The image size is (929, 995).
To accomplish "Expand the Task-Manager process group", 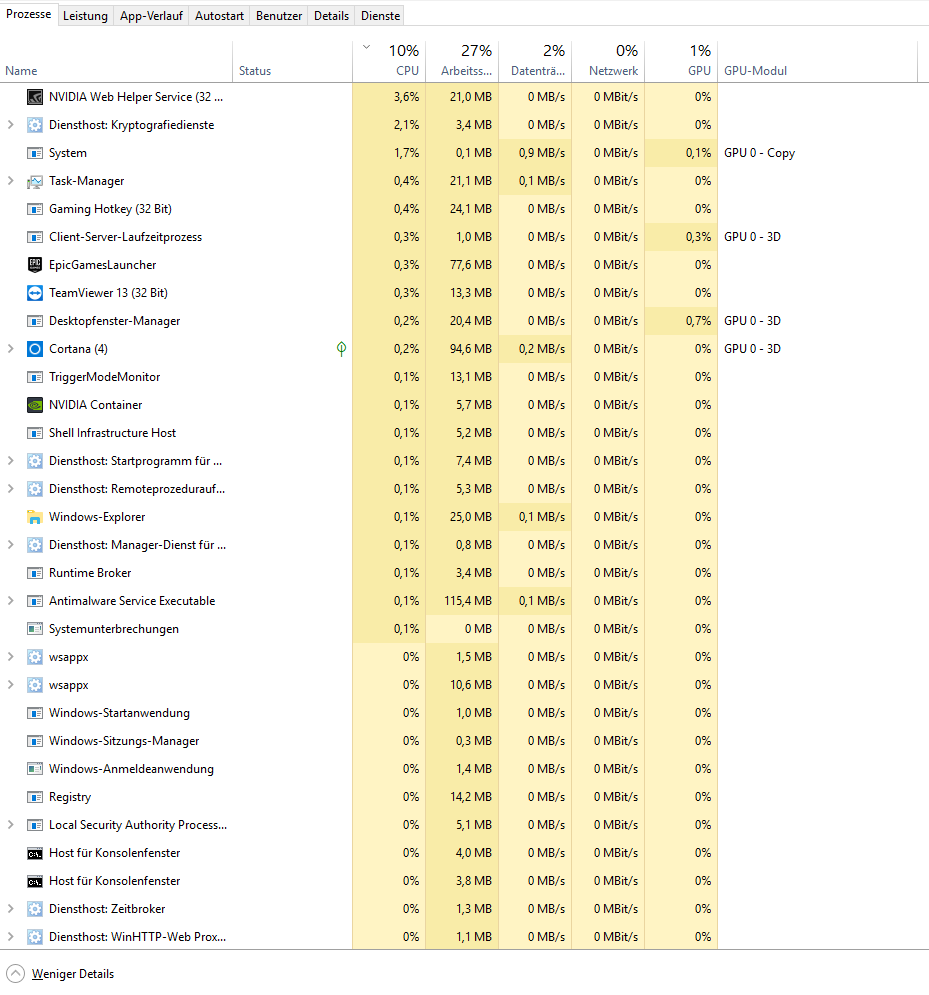I will pyautogui.click(x=10, y=181).
